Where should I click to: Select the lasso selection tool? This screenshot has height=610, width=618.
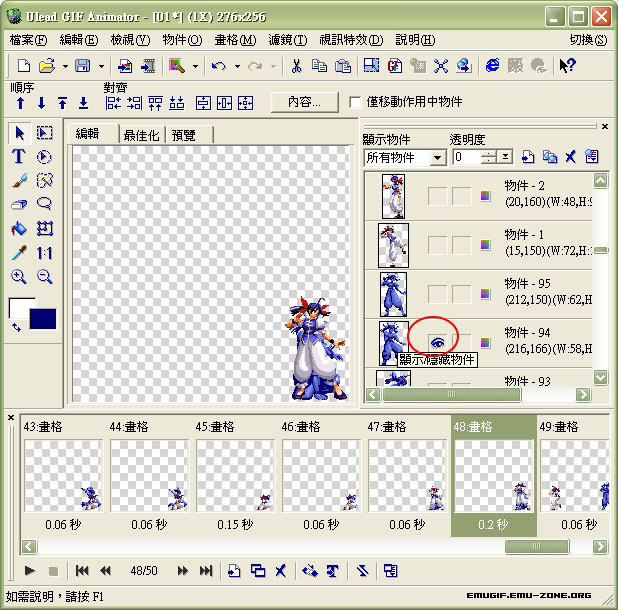point(44,204)
